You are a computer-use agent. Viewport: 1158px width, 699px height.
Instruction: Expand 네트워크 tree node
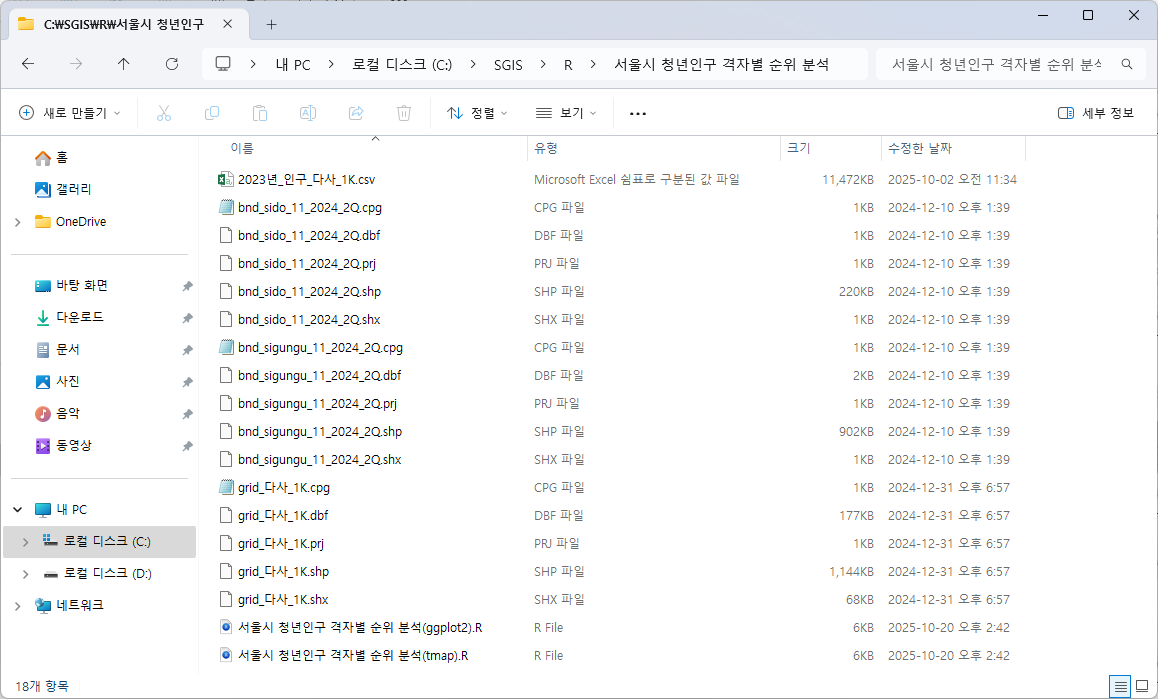tap(18, 606)
